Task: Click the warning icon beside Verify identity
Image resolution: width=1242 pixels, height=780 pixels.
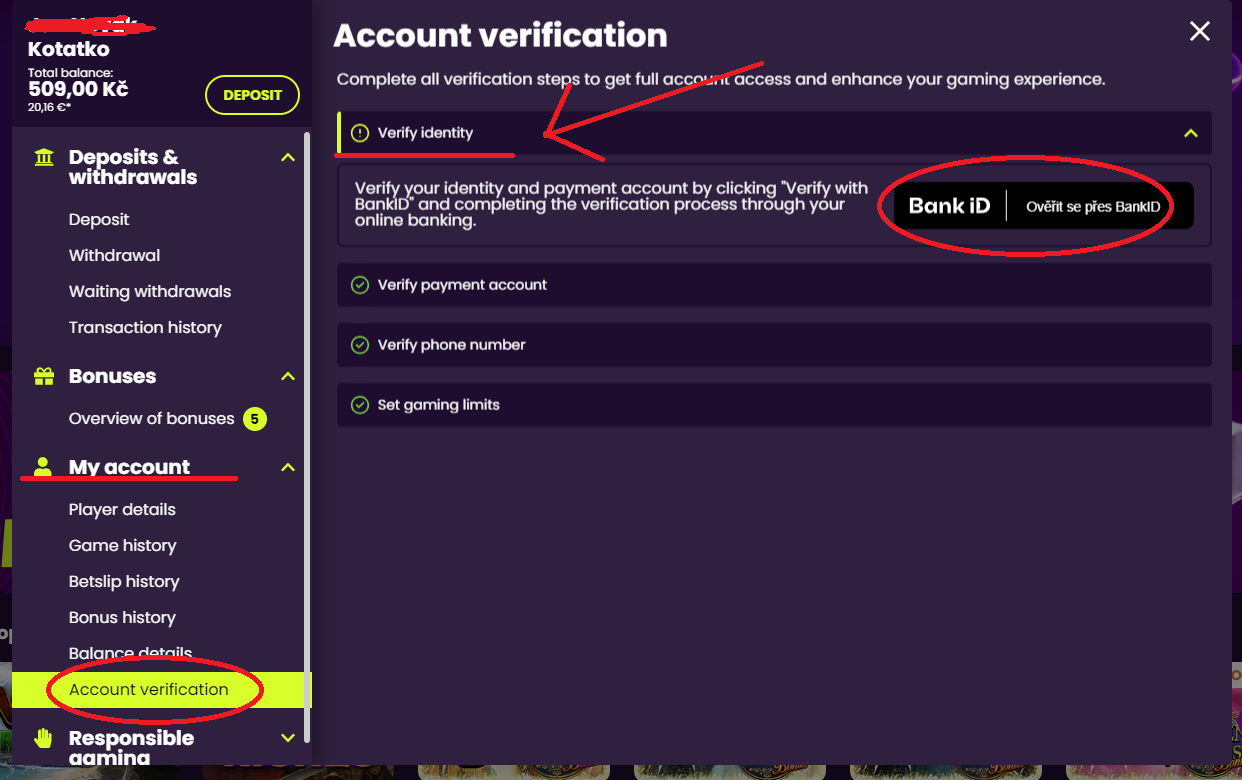Action: [360, 133]
